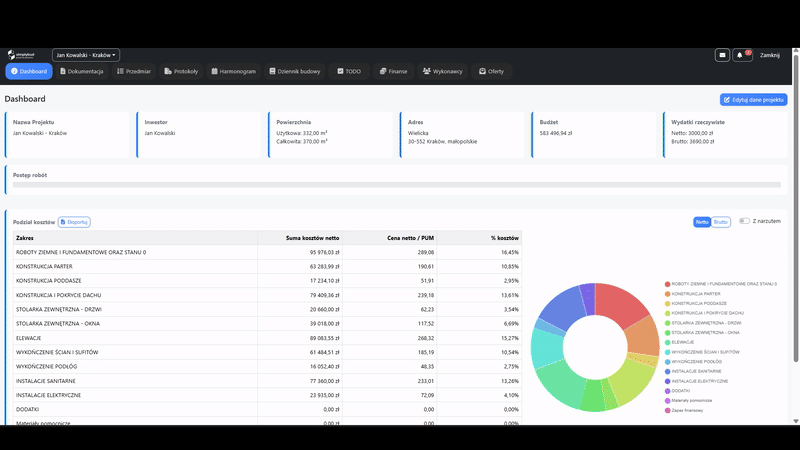
Task: Open the notifications bell icon
Action: [x=742, y=55]
